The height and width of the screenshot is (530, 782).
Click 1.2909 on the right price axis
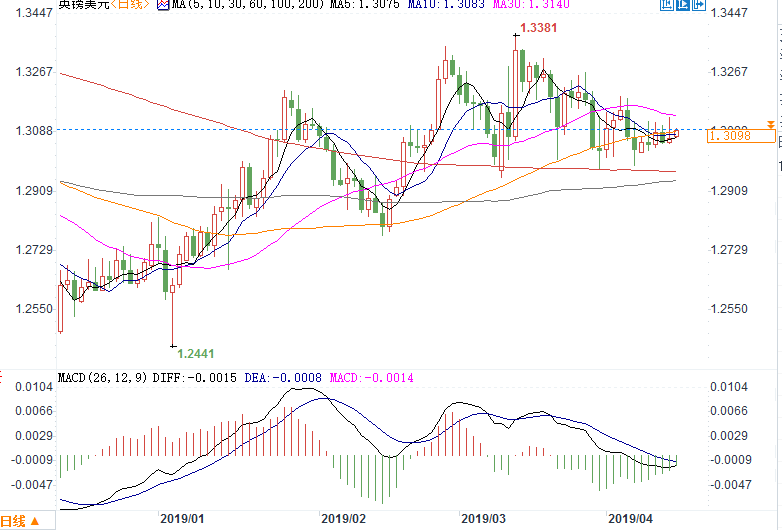729,191
